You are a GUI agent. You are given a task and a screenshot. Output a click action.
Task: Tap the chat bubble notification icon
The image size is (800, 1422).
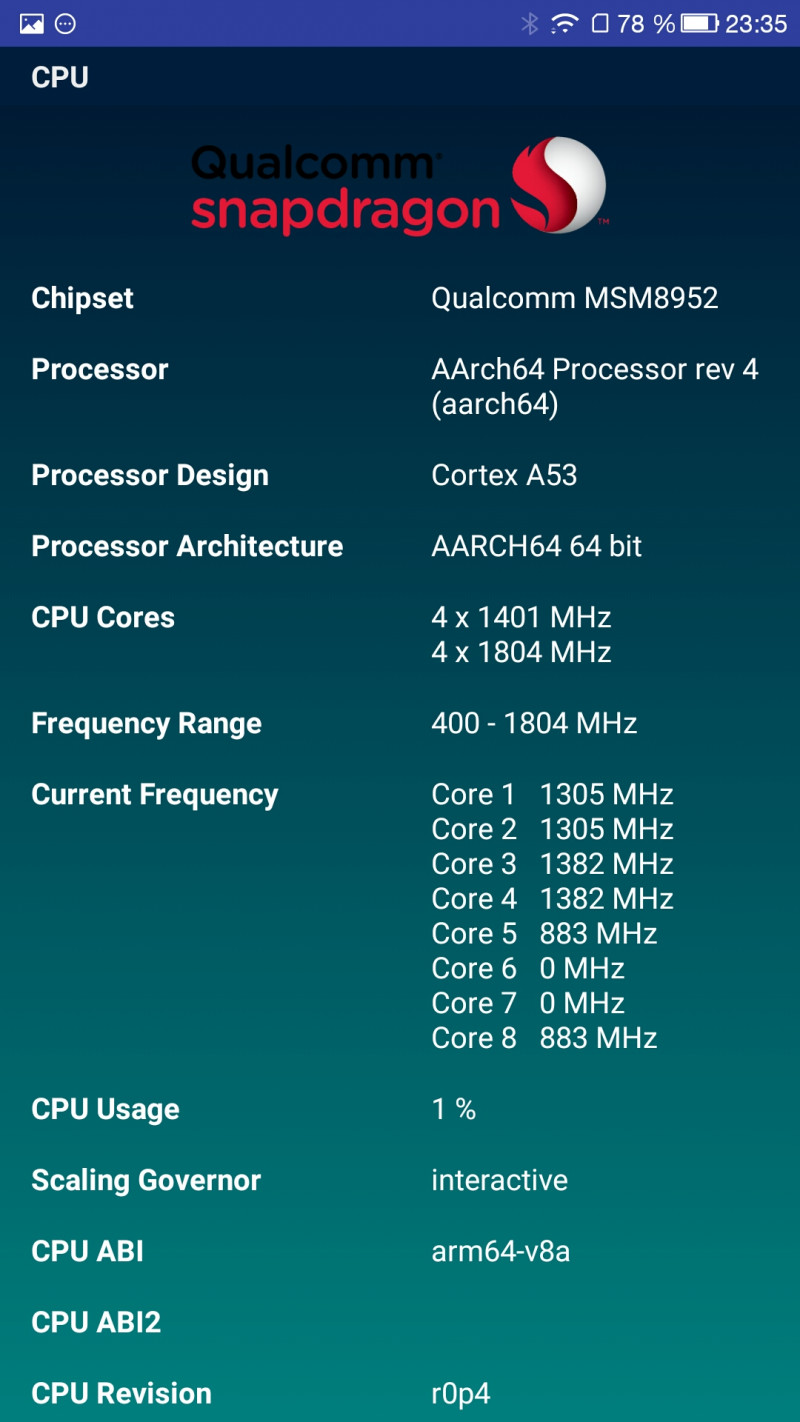tap(65, 23)
